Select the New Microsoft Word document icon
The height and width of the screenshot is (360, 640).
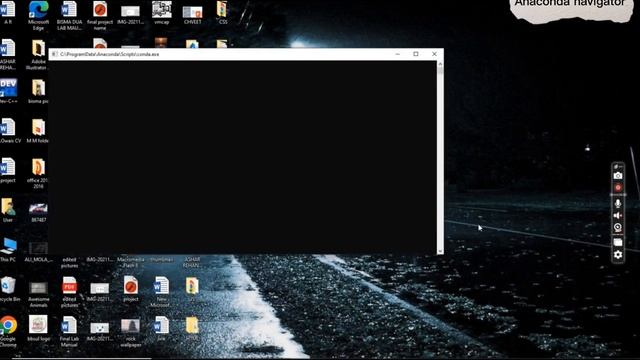161,292
